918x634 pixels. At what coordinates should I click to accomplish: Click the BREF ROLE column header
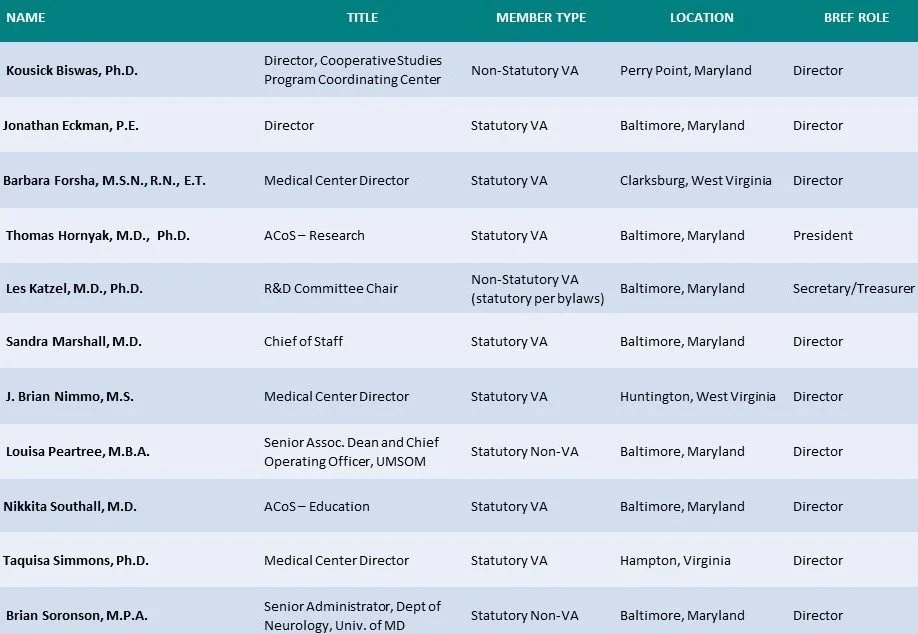[x=856, y=18]
